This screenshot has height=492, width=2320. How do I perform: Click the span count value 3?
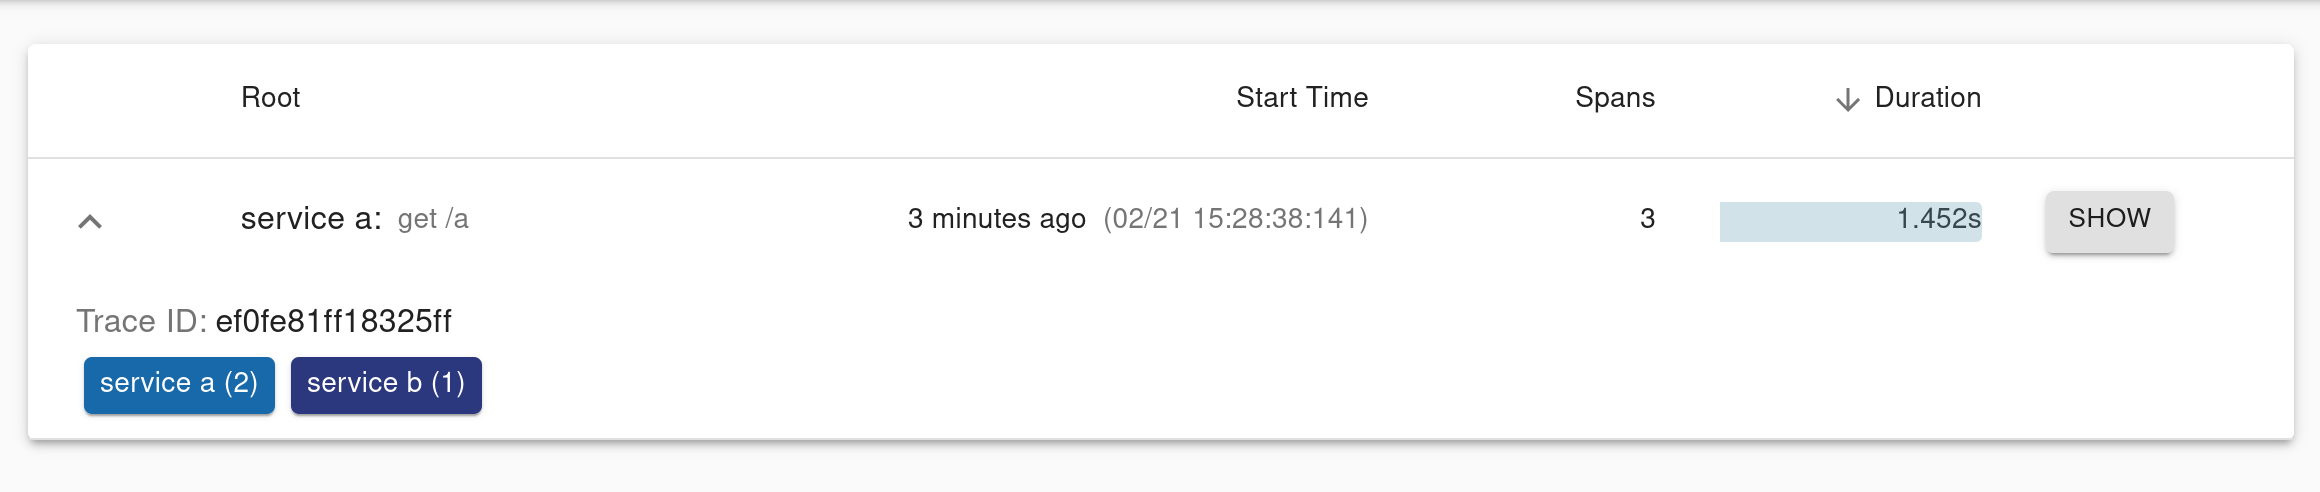(1647, 219)
